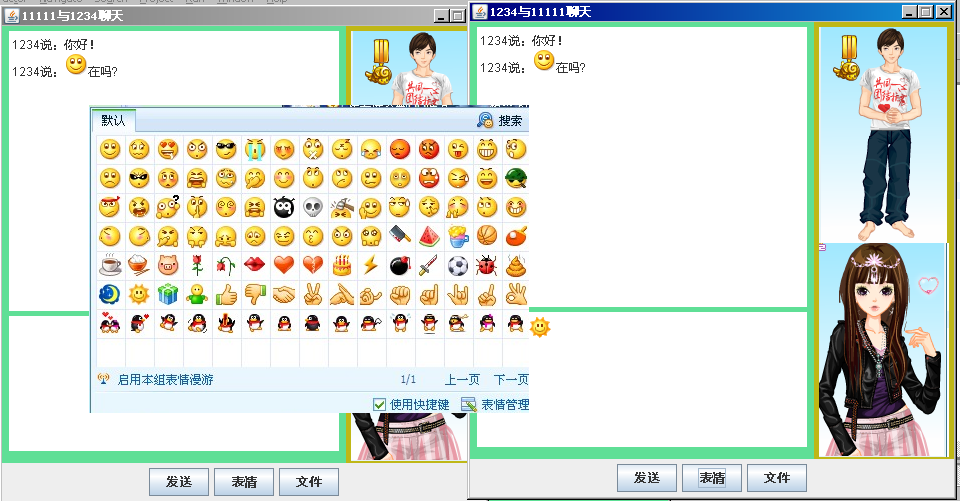Insert the birthday cake emoji
Image resolution: width=960 pixels, height=501 pixels.
[x=342, y=265]
